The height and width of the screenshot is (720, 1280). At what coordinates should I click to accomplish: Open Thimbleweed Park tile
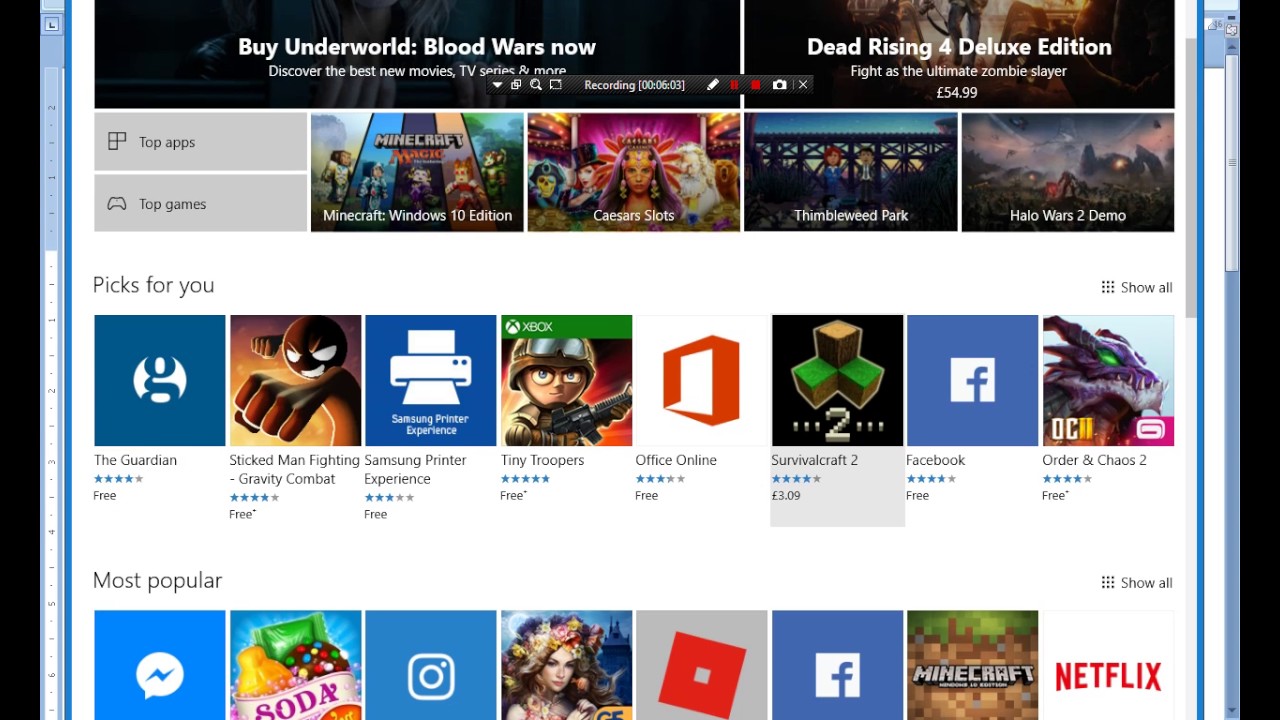tap(851, 172)
